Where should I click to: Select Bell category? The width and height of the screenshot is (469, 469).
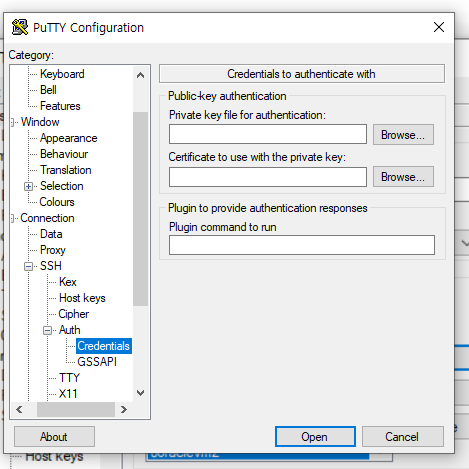pyautogui.click(x=48, y=90)
